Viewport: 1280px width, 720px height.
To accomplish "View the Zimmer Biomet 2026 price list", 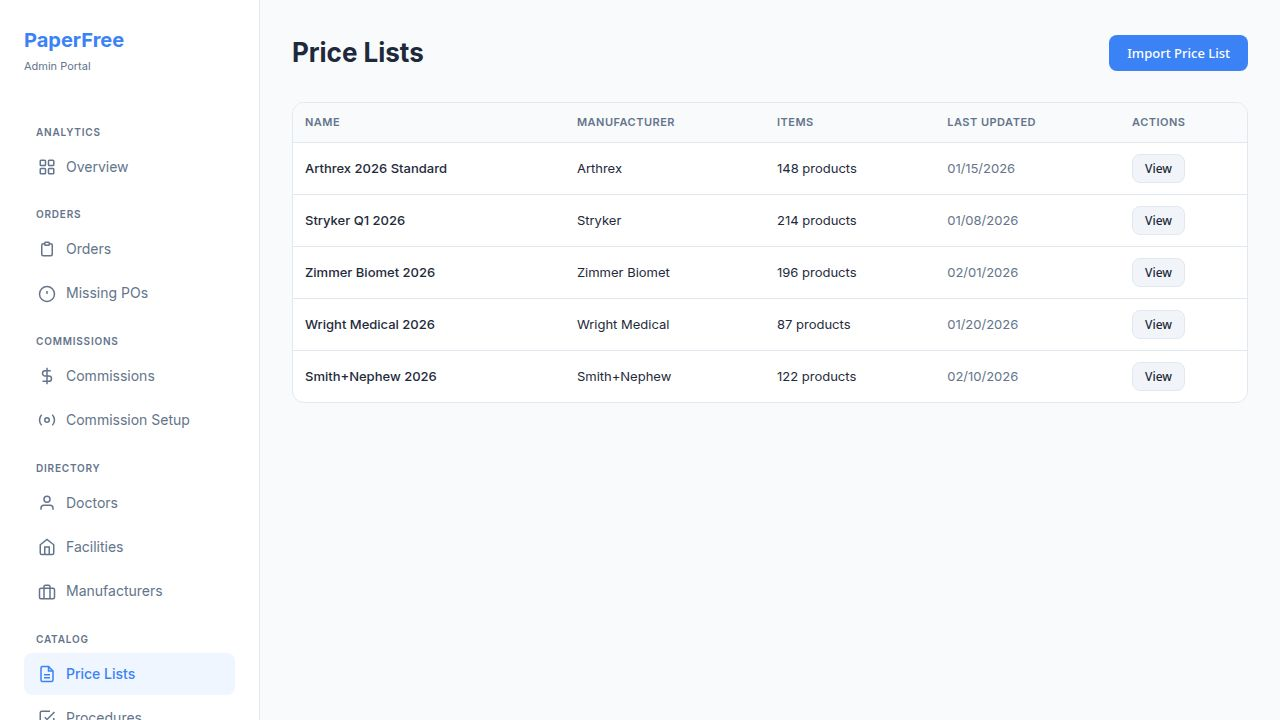I will 1157,272.
